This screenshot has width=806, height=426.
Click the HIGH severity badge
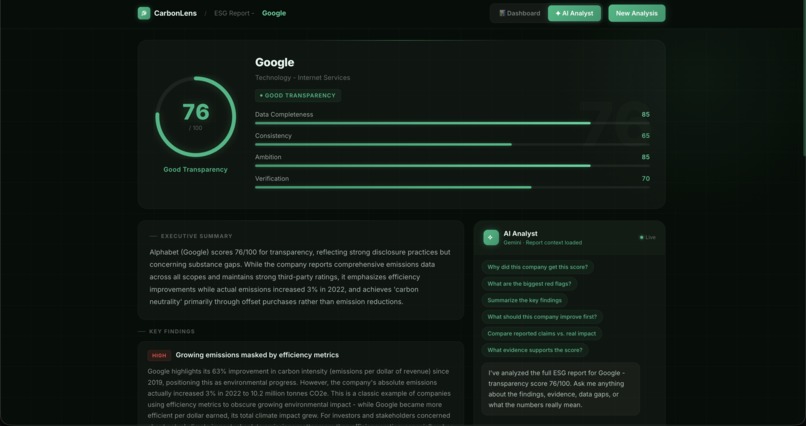159,355
